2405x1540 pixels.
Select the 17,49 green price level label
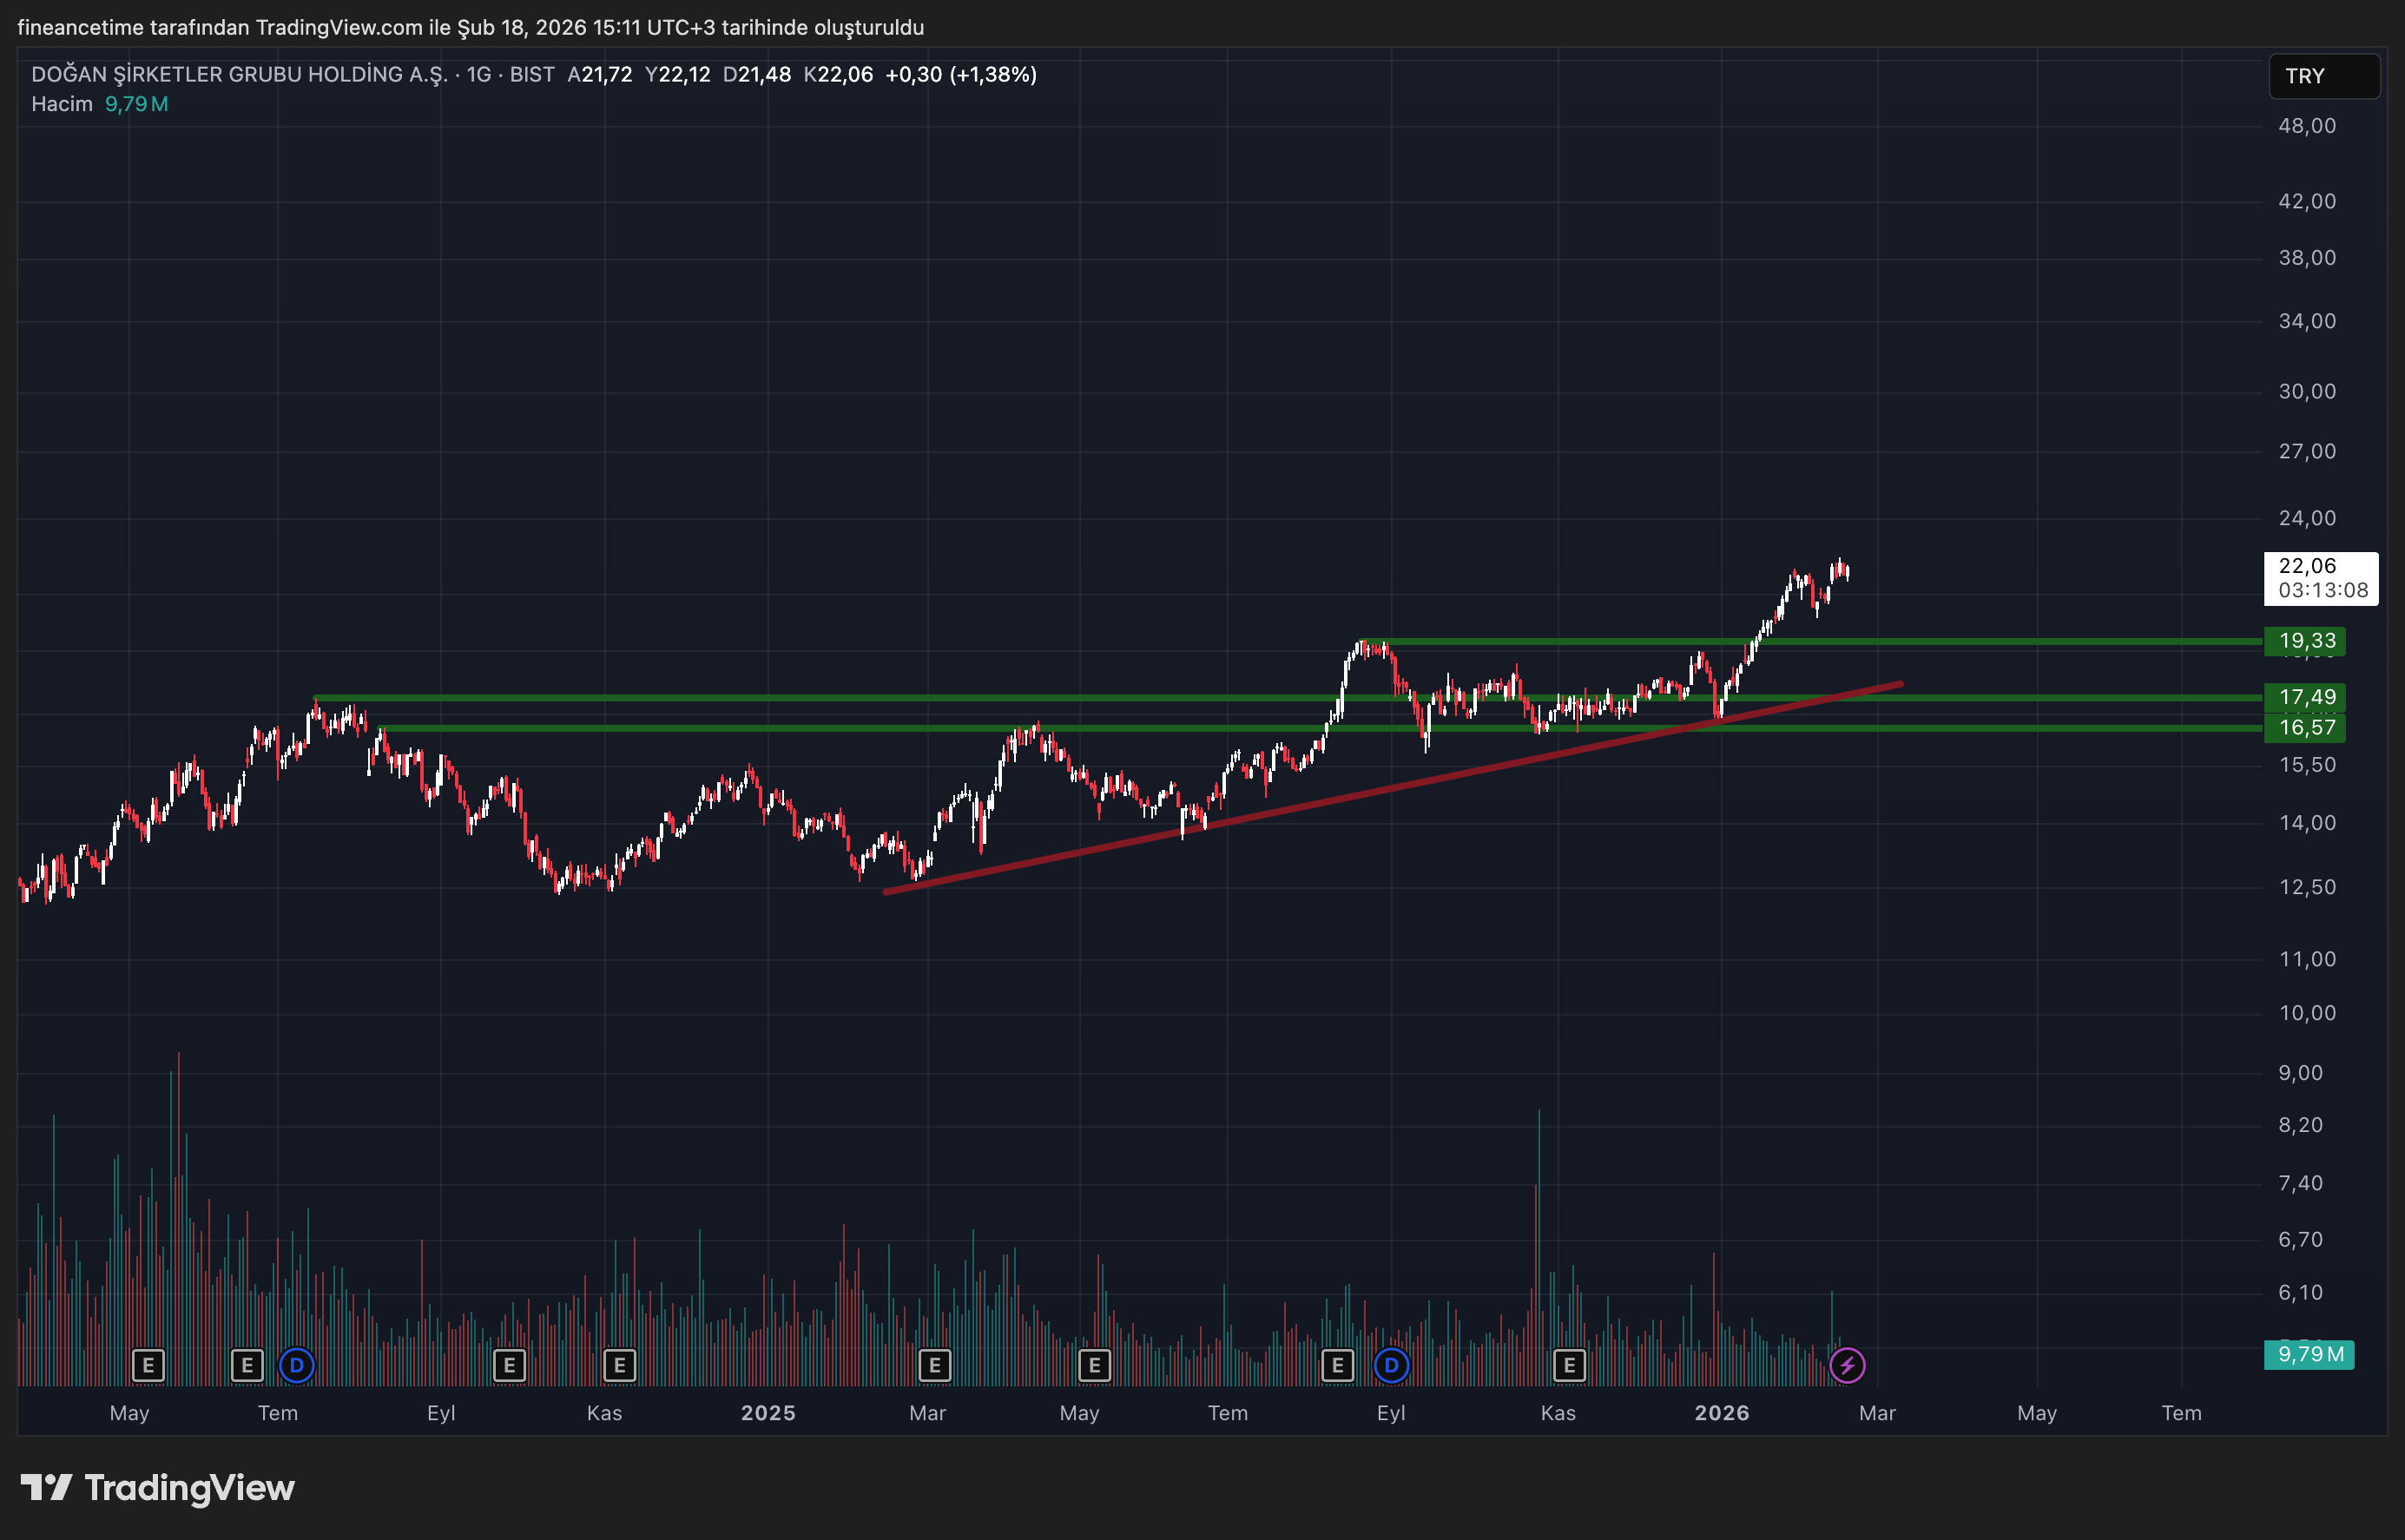coord(2305,697)
